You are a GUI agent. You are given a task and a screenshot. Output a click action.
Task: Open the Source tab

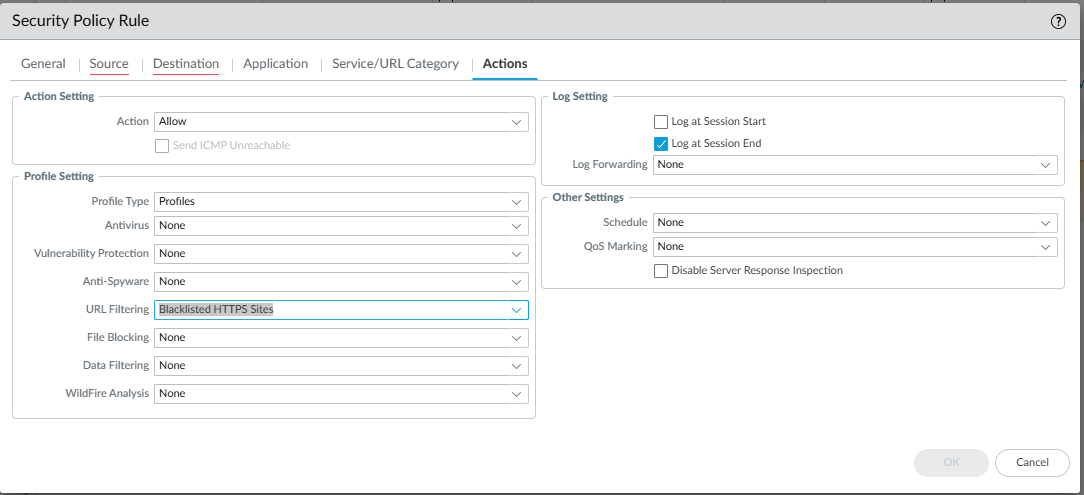(x=109, y=64)
